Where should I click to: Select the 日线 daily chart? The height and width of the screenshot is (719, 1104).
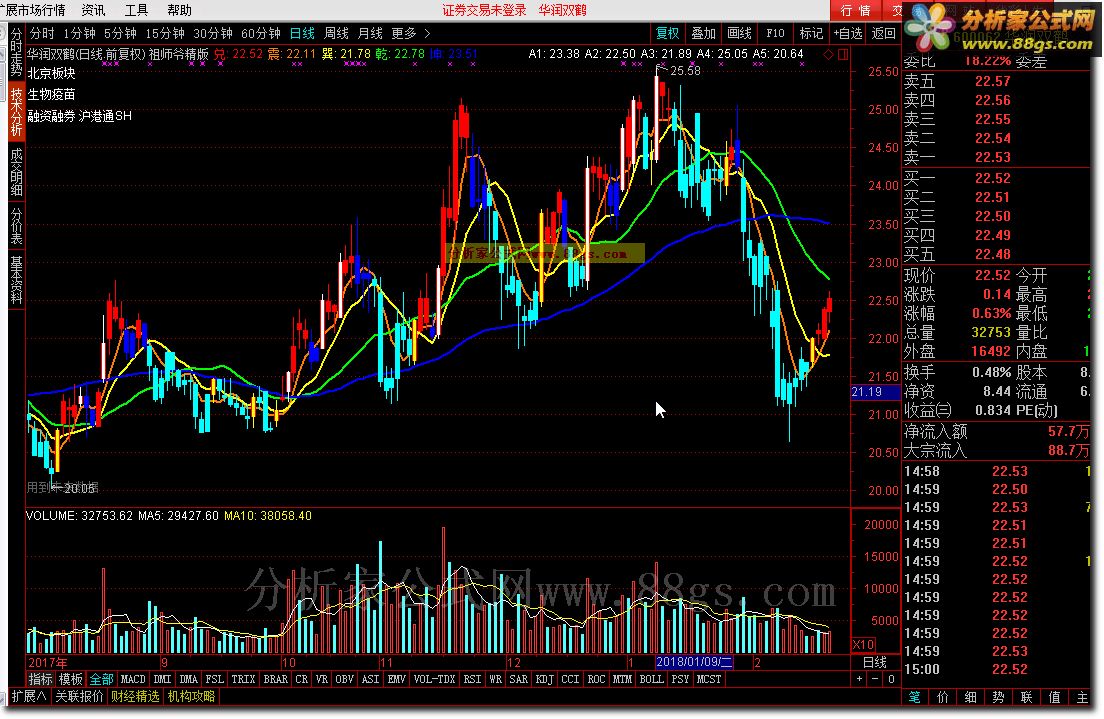tap(302, 33)
